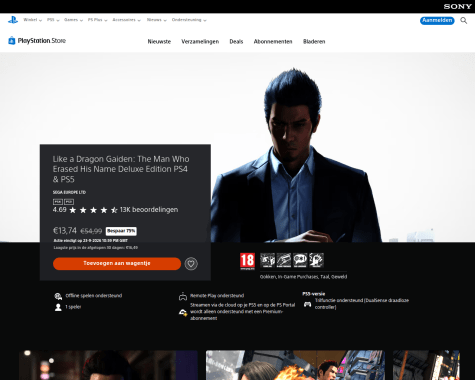Click the Remote Play ondersteund text
Image resolution: width=475 pixels, height=380 pixels.
[x=217, y=296]
